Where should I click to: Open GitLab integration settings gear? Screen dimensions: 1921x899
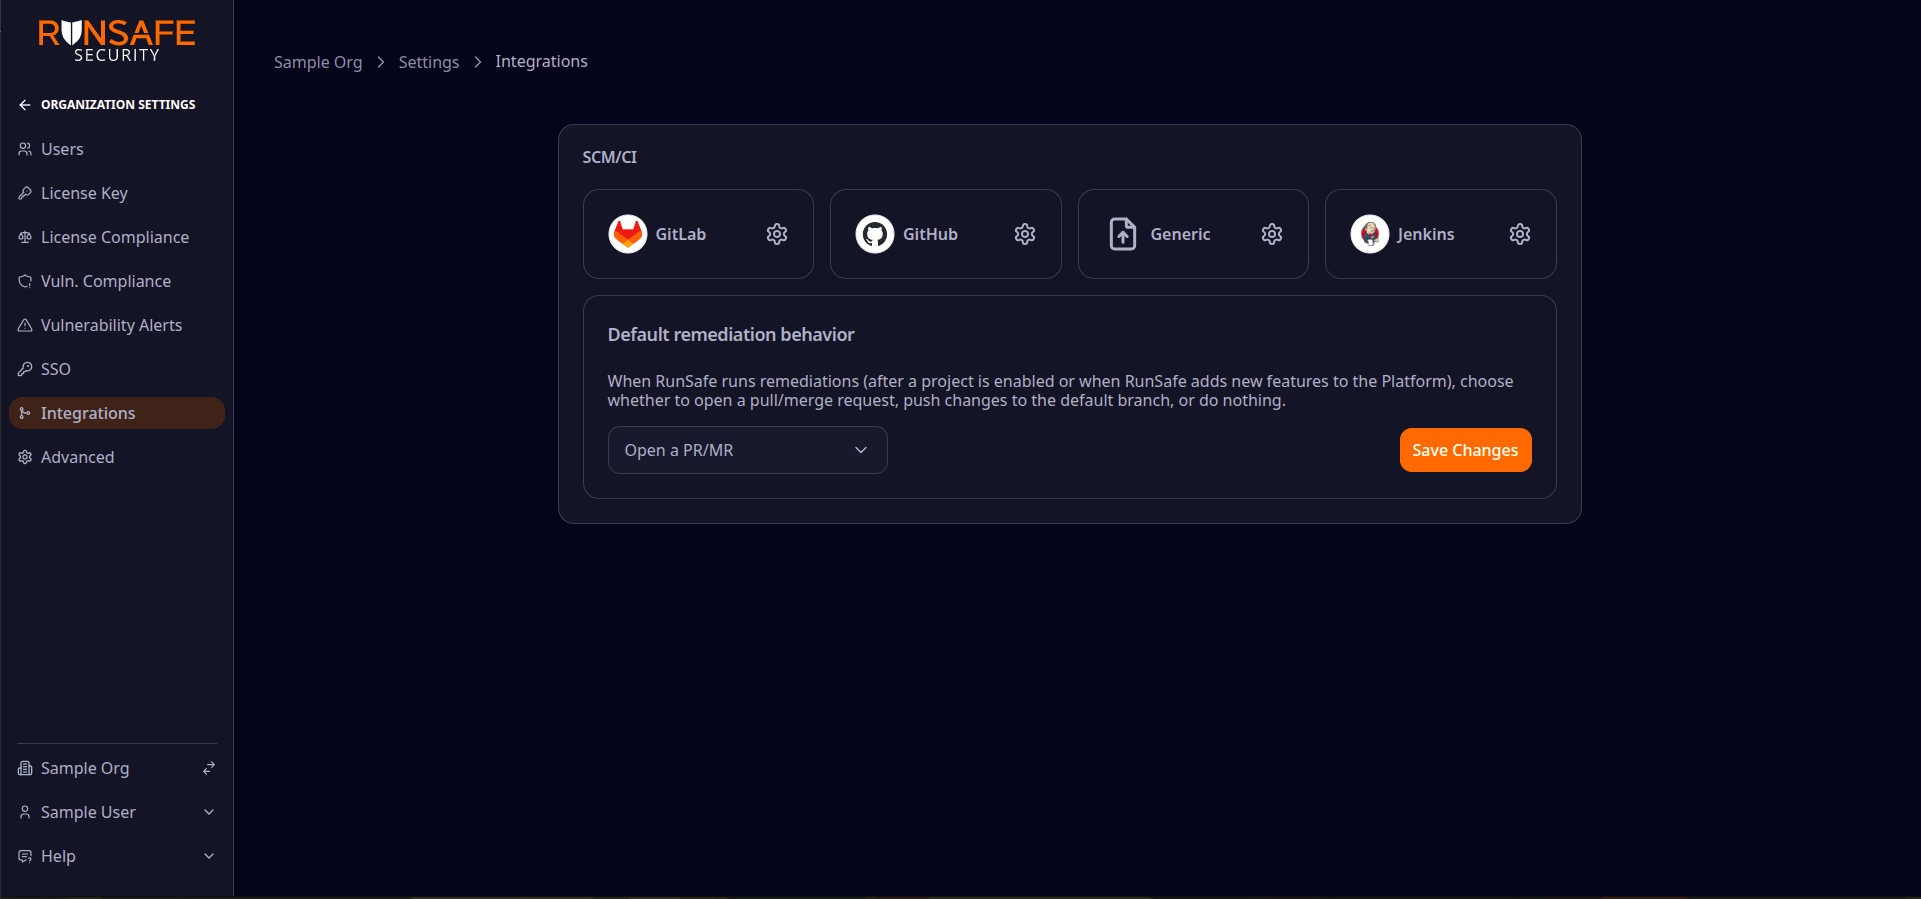click(777, 234)
